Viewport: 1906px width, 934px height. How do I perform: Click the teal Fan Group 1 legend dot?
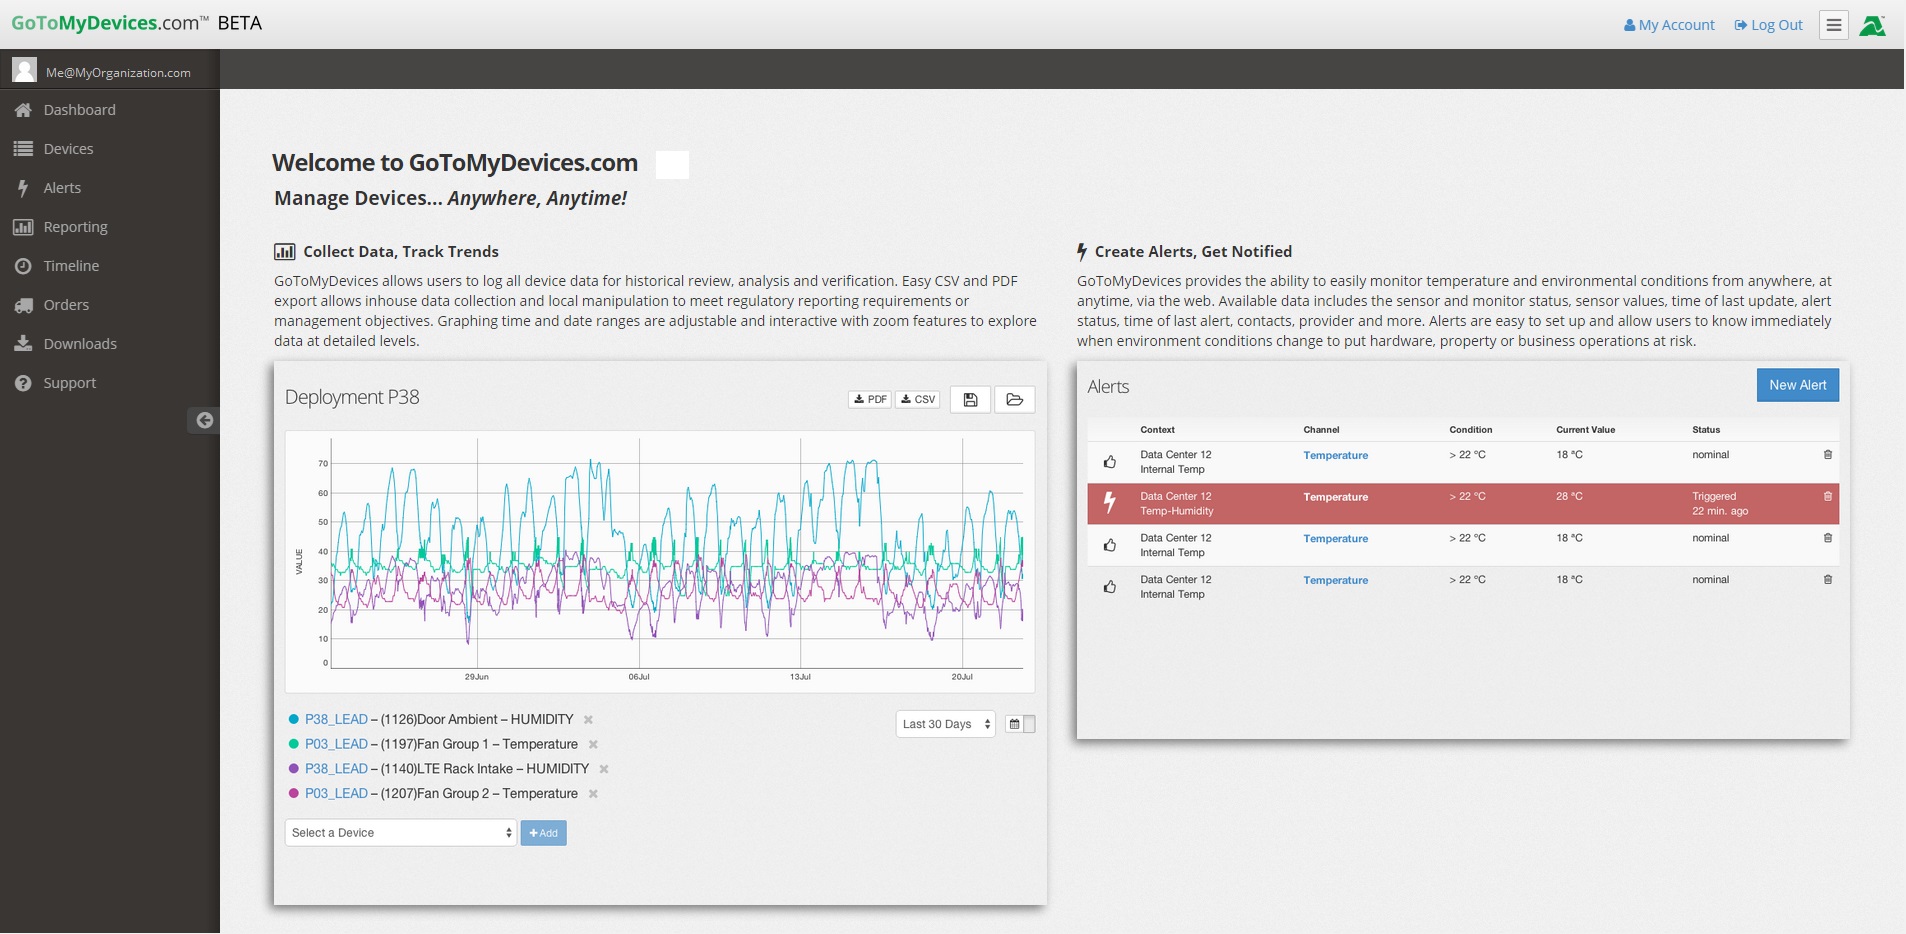tap(294, 744)
